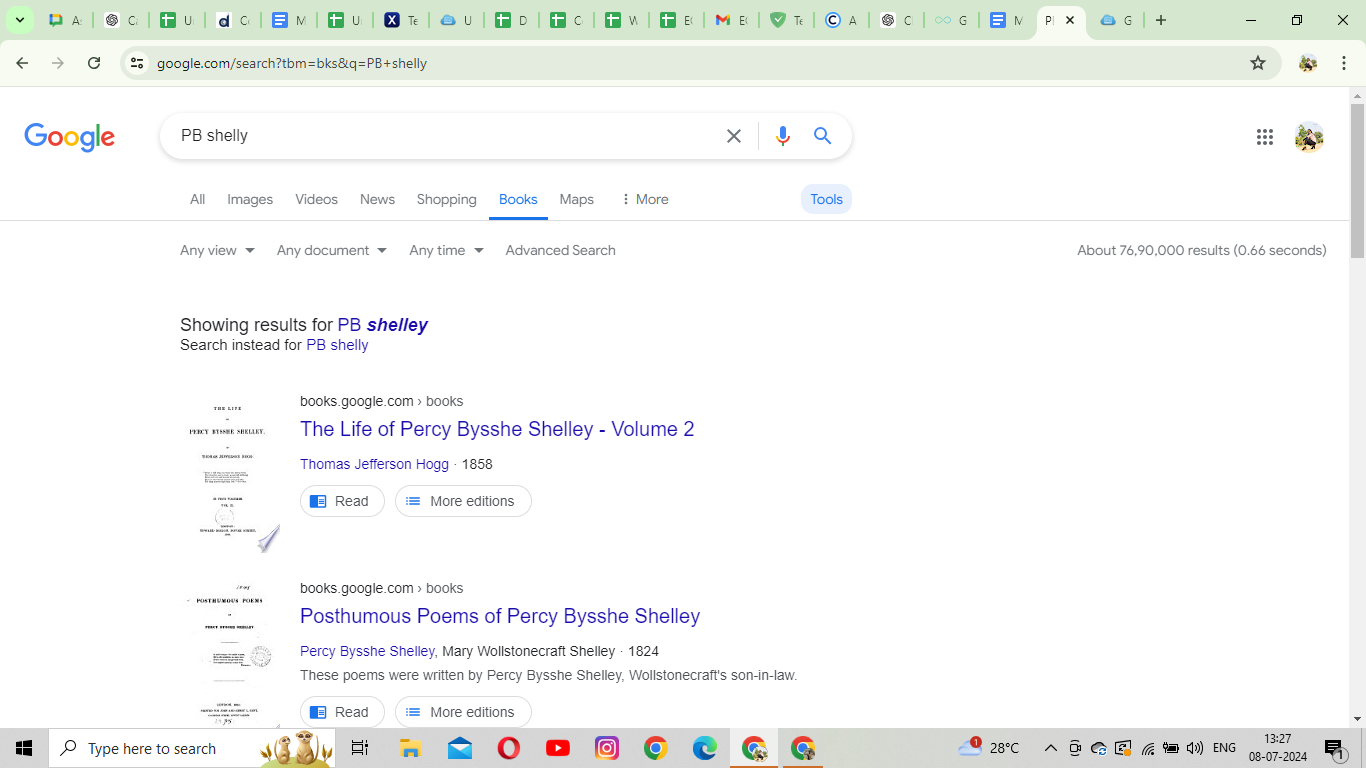
Task: Switch input language via ENG indicator
Action: pyautogui.click(x=1224, y=748)
